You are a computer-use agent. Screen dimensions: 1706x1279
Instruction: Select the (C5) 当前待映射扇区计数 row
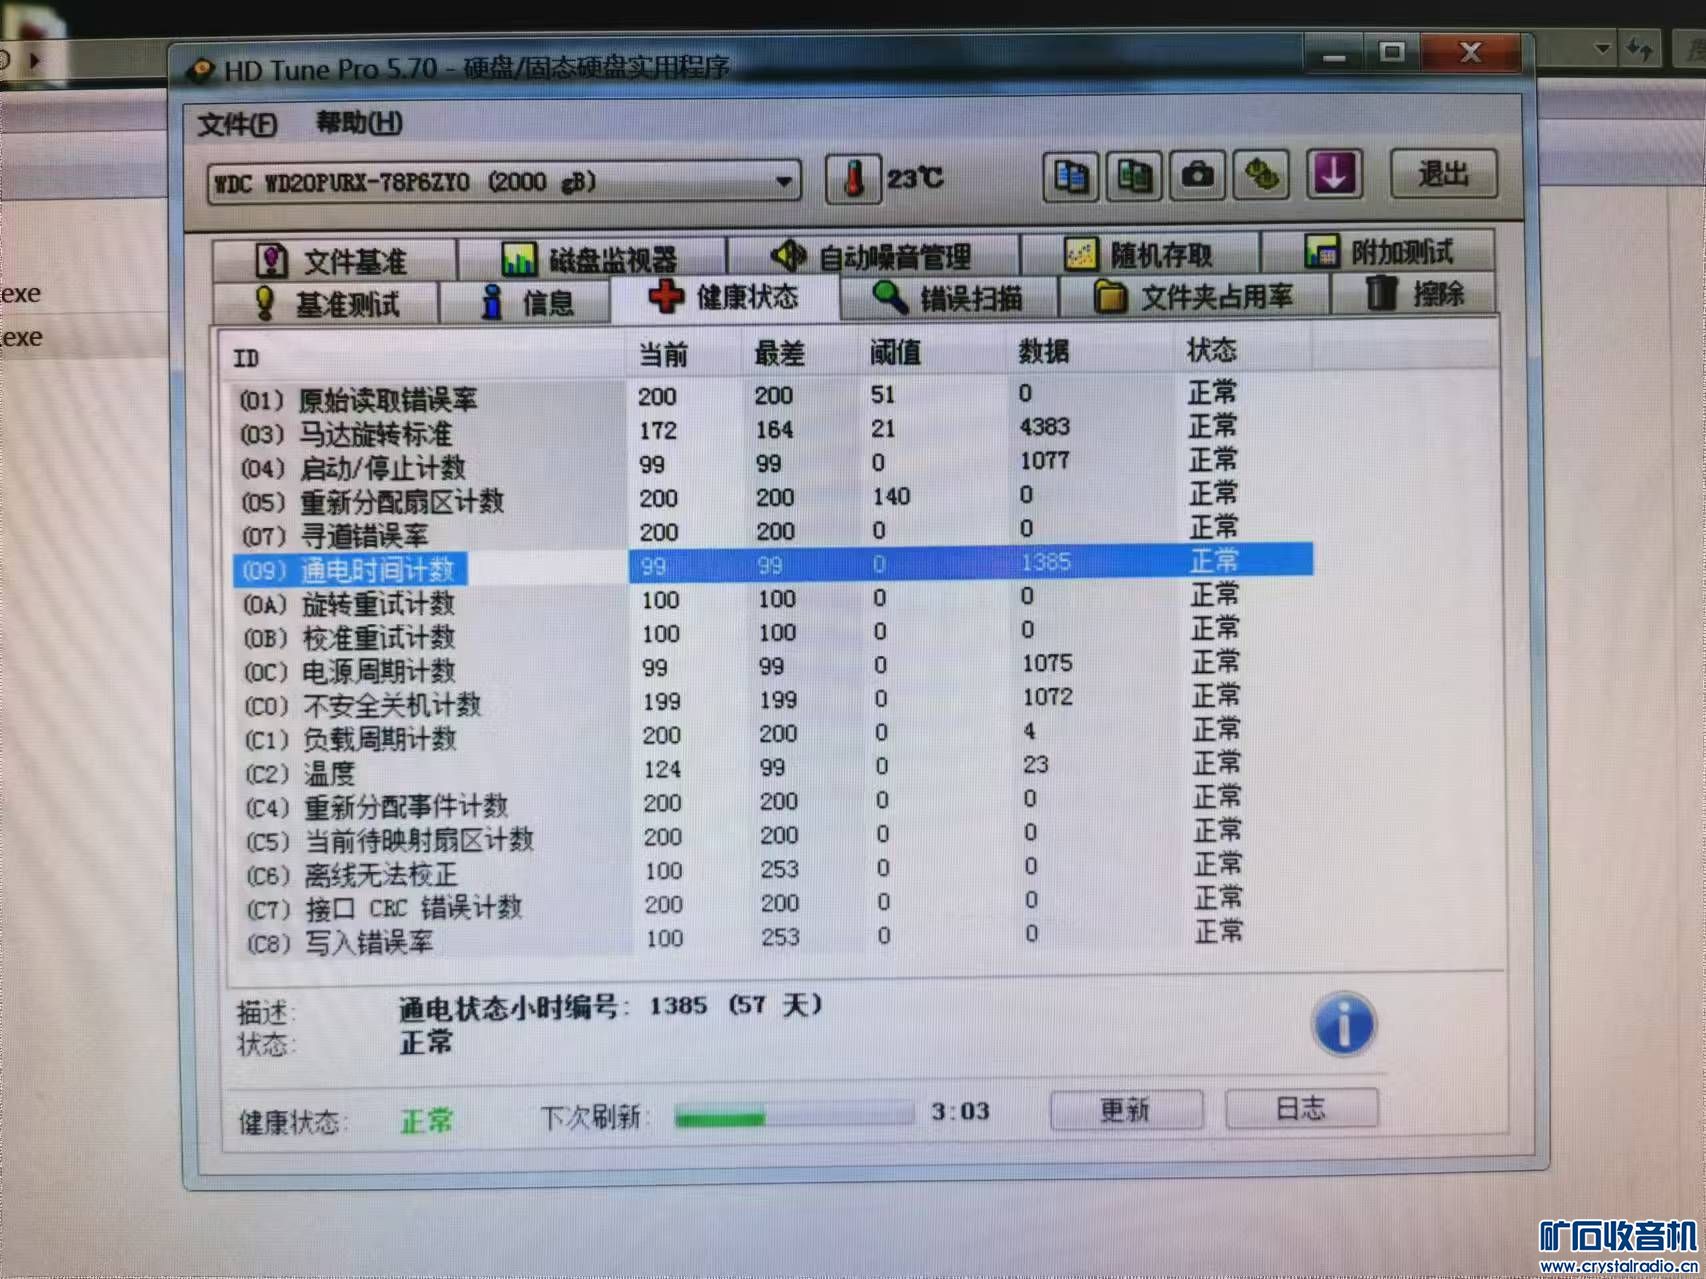click(x=777, y=837)
